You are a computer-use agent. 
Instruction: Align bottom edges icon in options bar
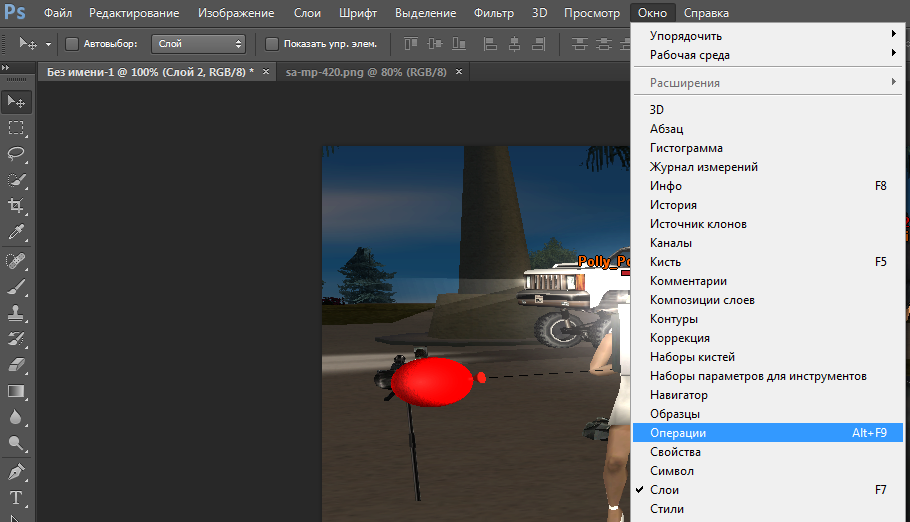[x=459, y=44]
